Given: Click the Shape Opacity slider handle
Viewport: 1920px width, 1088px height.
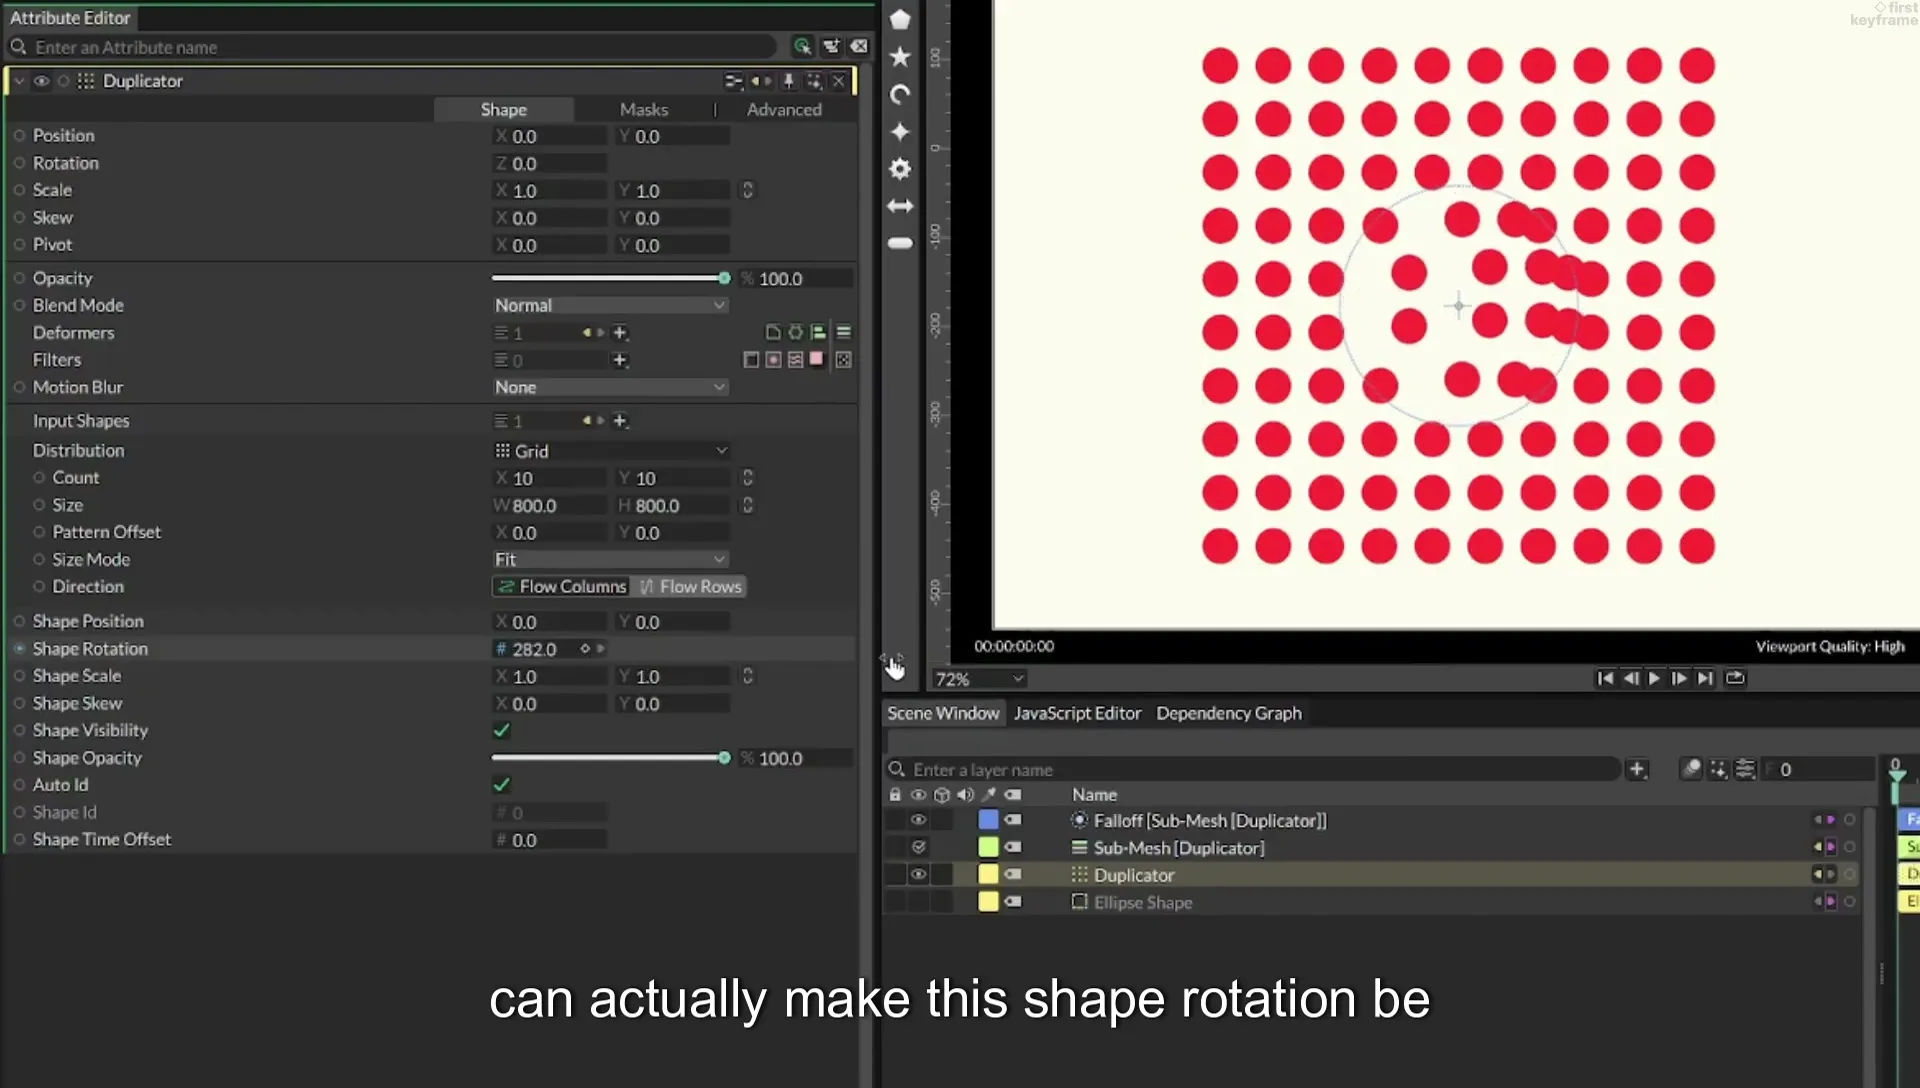Looking at the screenshot, I should (724, 758).
